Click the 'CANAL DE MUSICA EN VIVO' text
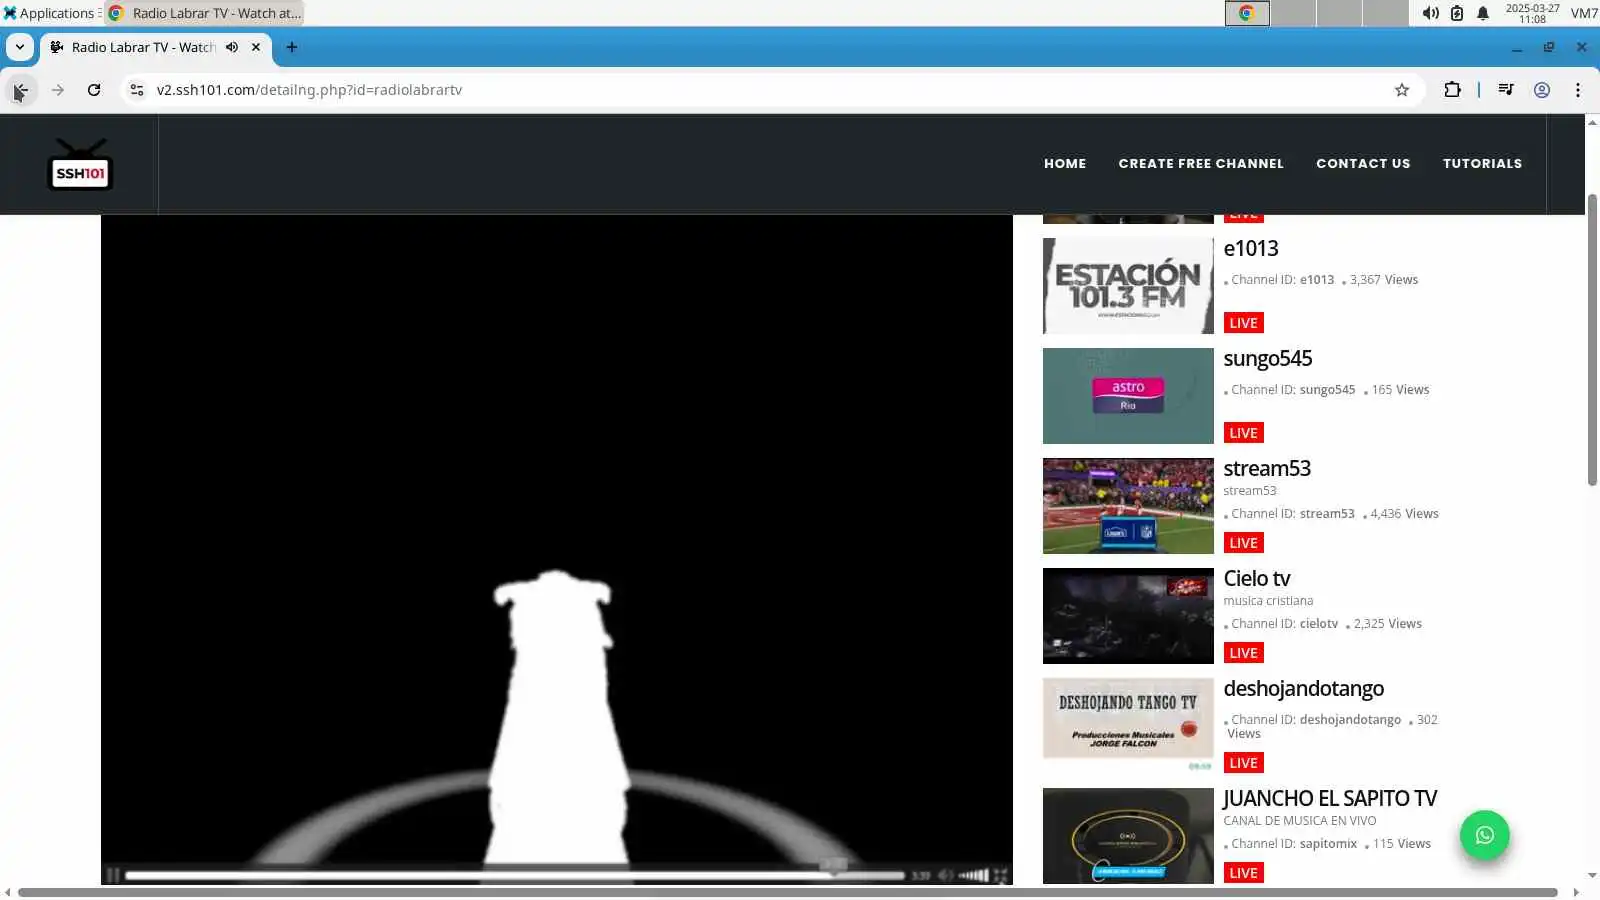Image resolution: width=1600 pixels, height=900 pixels. (1300, 821)
